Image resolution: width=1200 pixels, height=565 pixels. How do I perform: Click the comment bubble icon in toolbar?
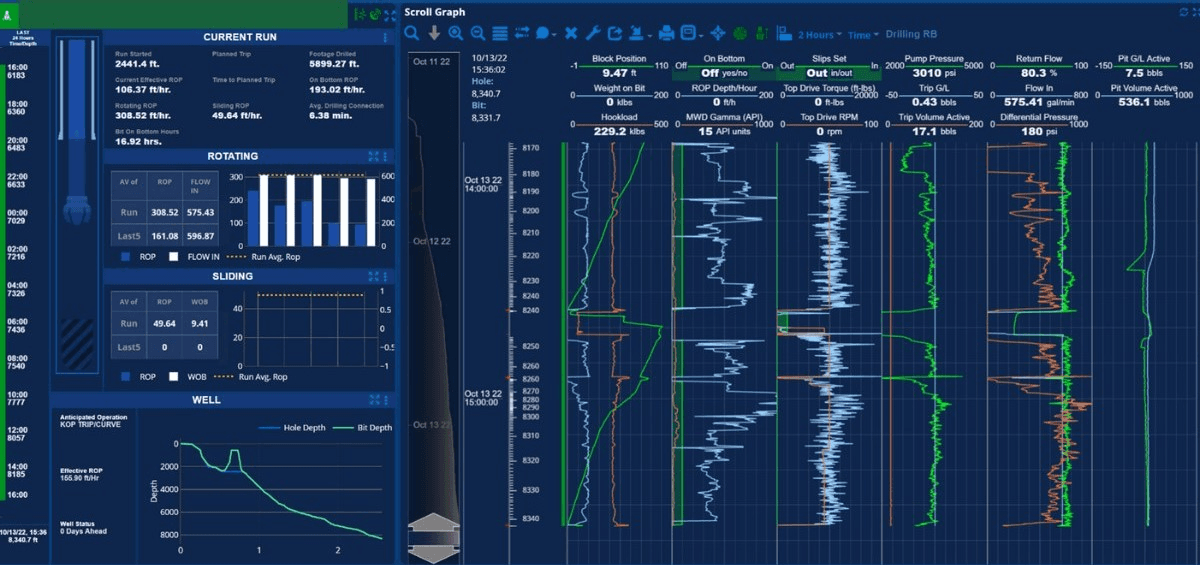(x=541, y=33)
